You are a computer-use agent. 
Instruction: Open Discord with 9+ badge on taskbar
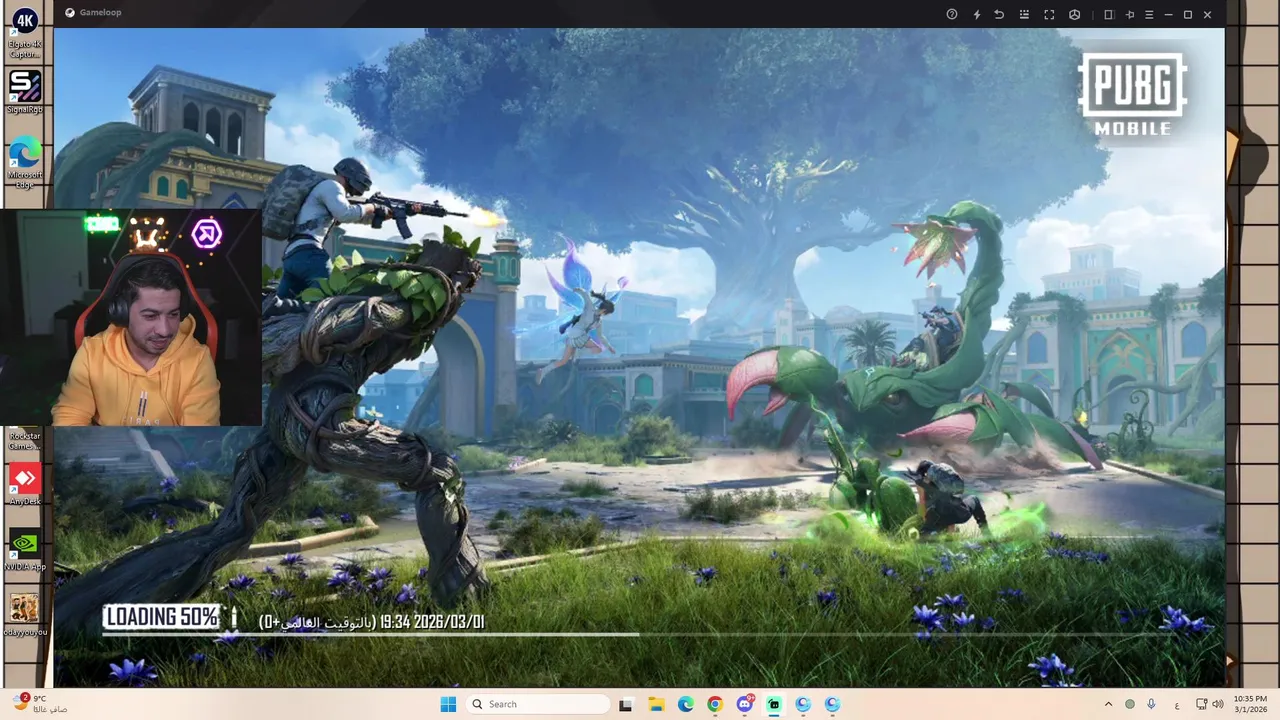(x=745, y=704)
